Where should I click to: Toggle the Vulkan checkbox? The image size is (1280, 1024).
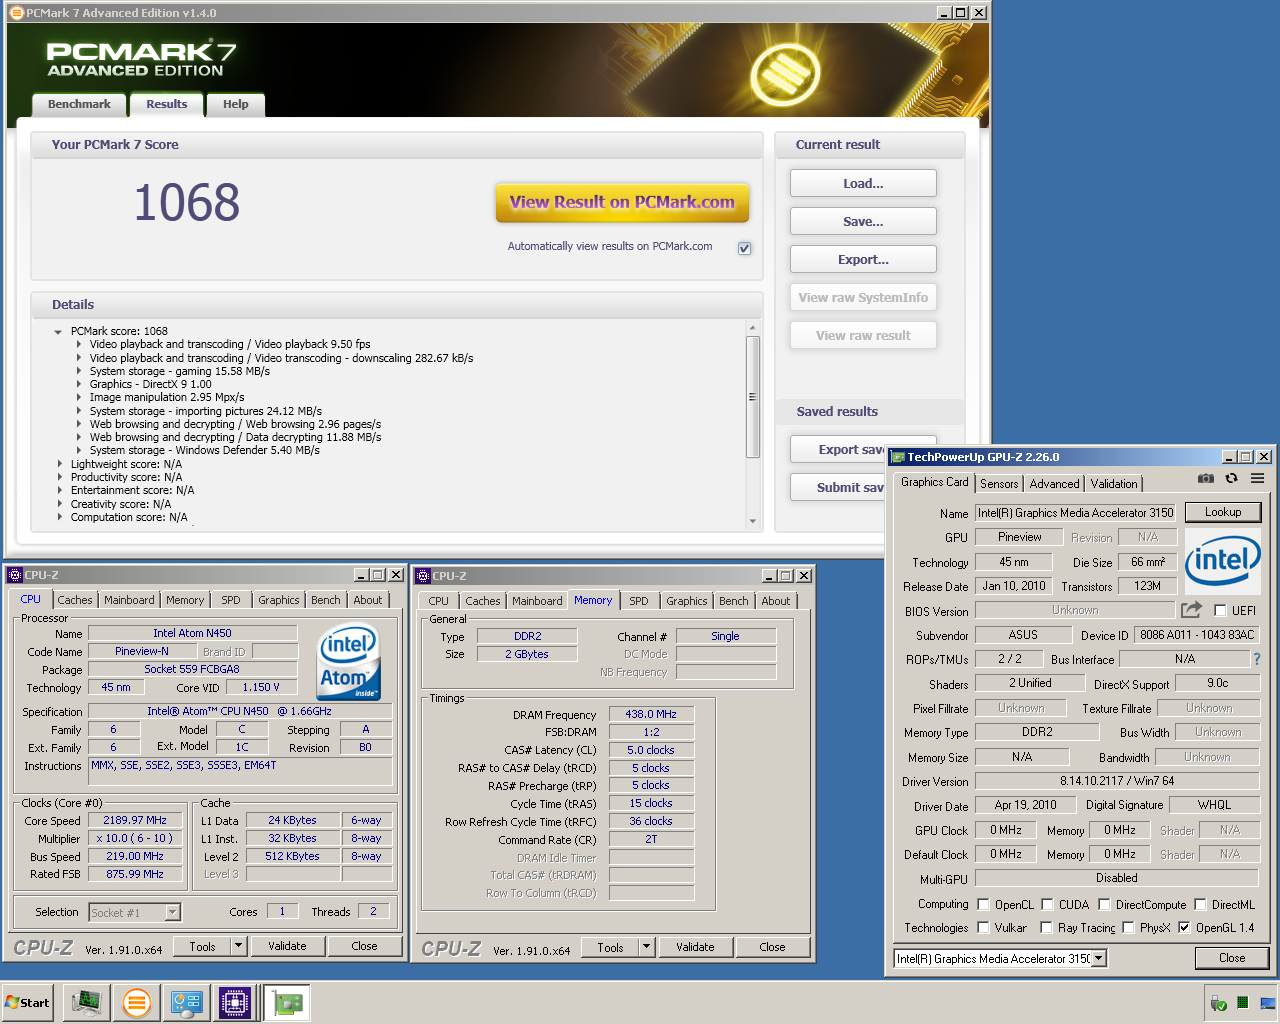point(983,927)
